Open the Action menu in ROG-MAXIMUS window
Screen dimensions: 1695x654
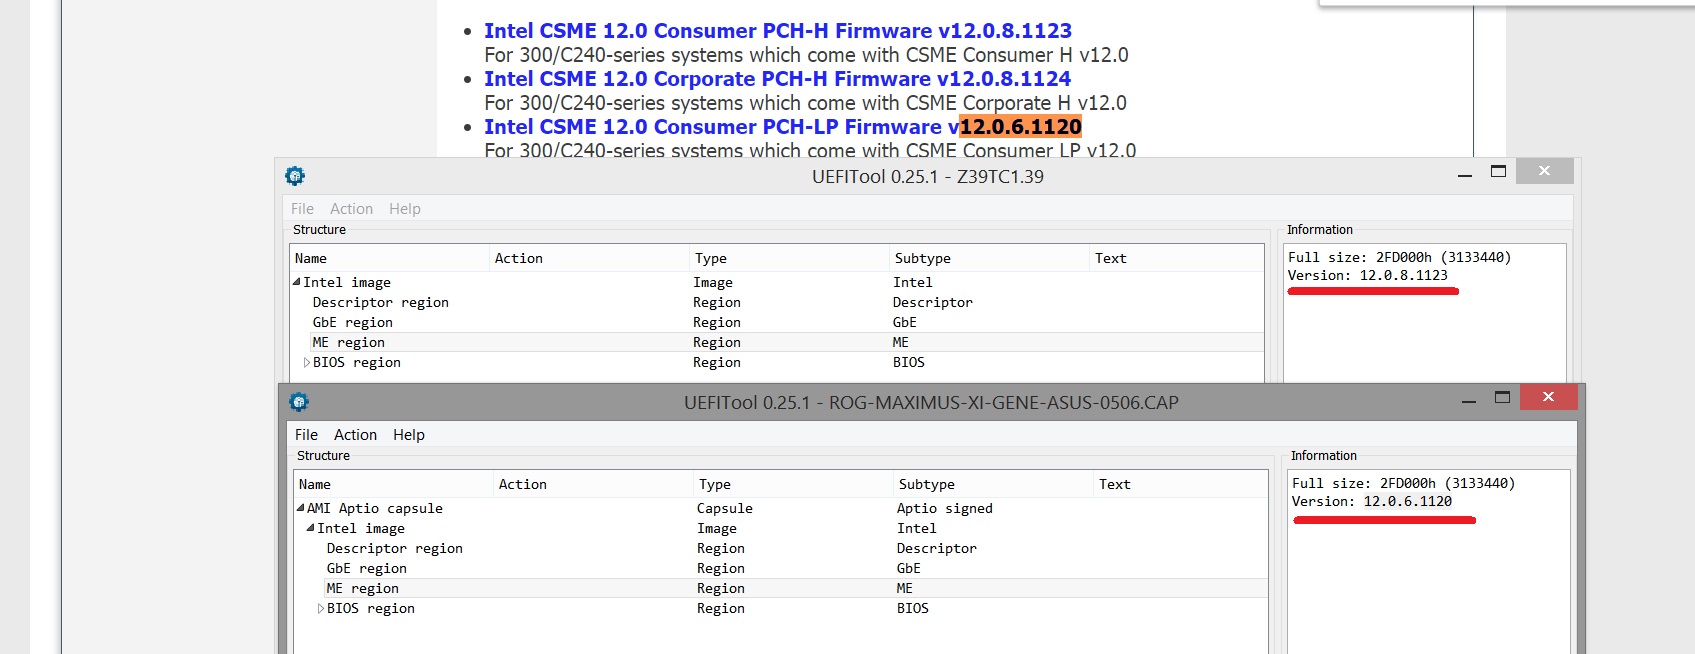(x=355, y=435)
